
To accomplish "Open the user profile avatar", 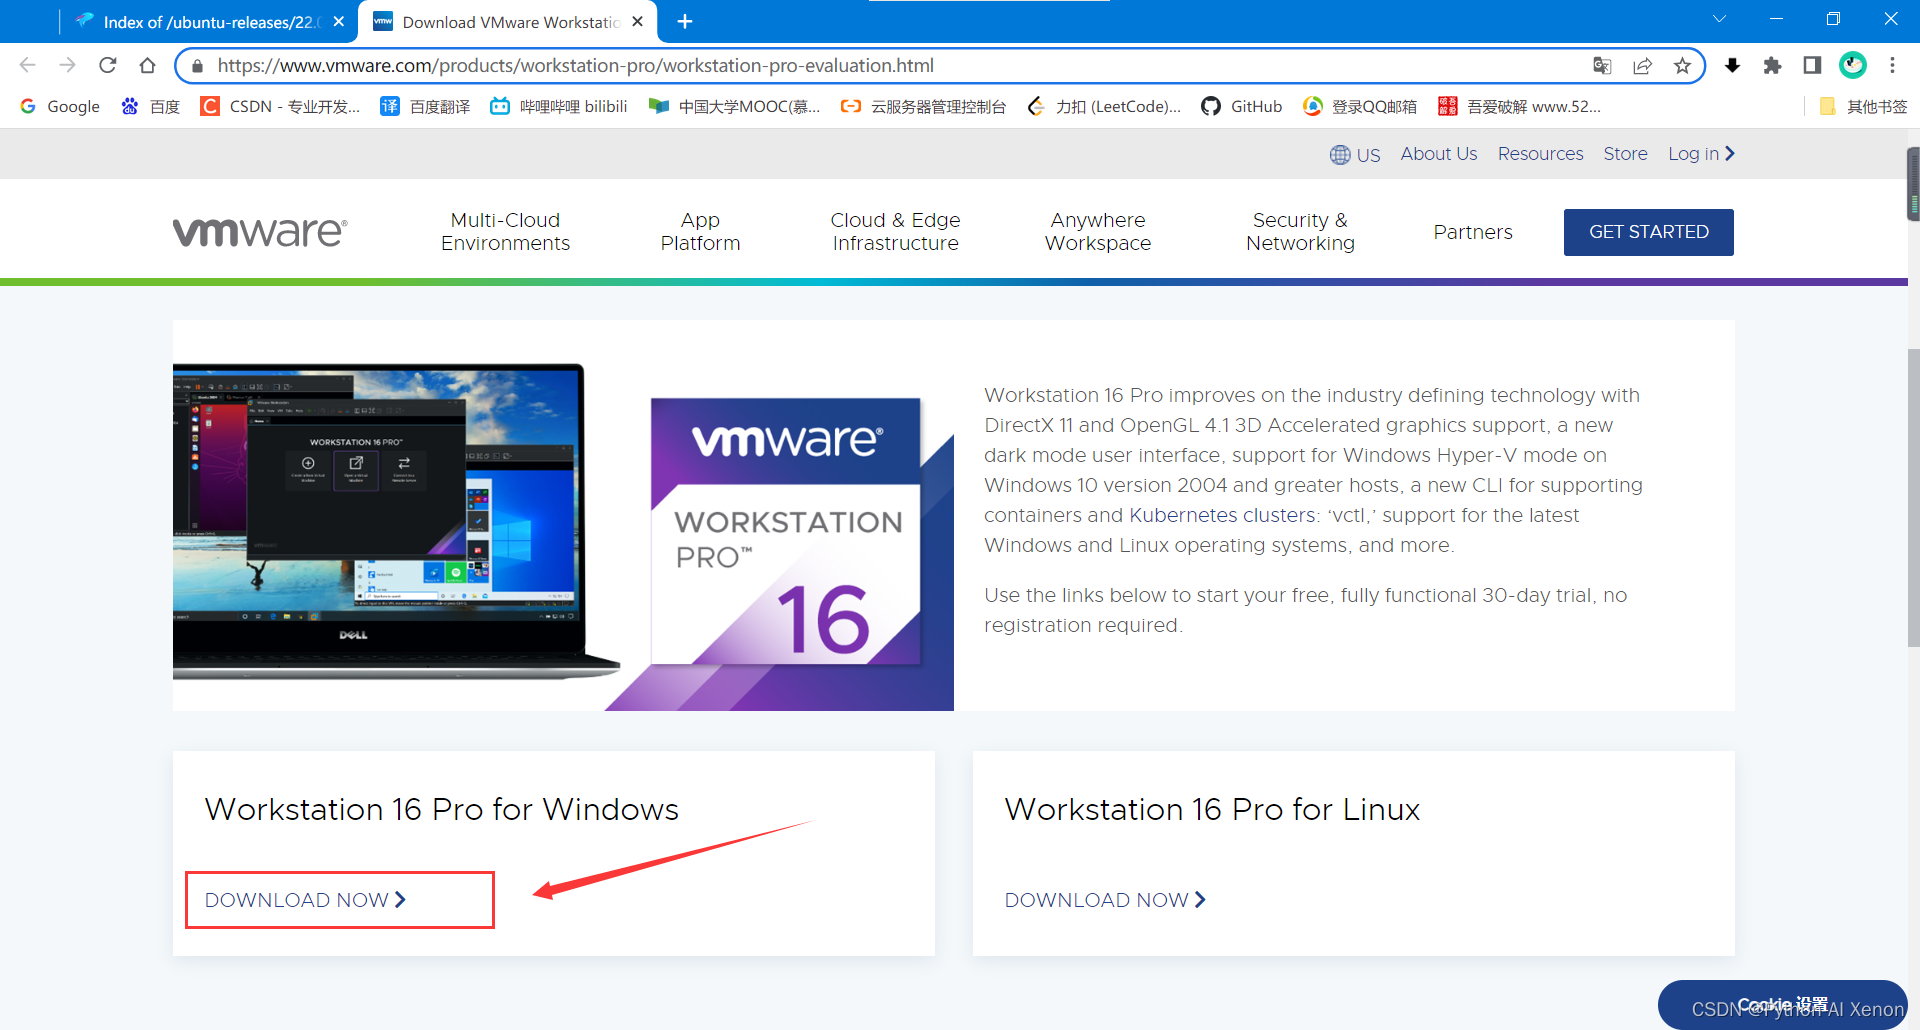I will [x=1853, y=66].
